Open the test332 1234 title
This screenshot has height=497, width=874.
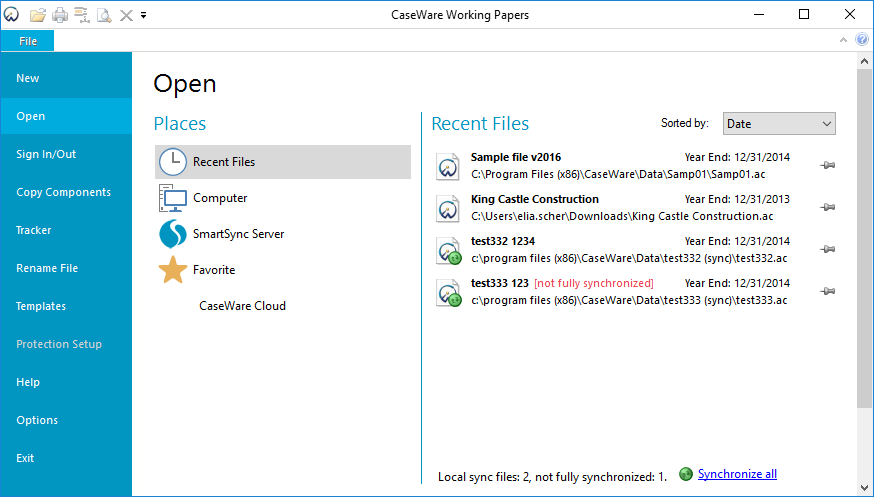click(503, 241)
